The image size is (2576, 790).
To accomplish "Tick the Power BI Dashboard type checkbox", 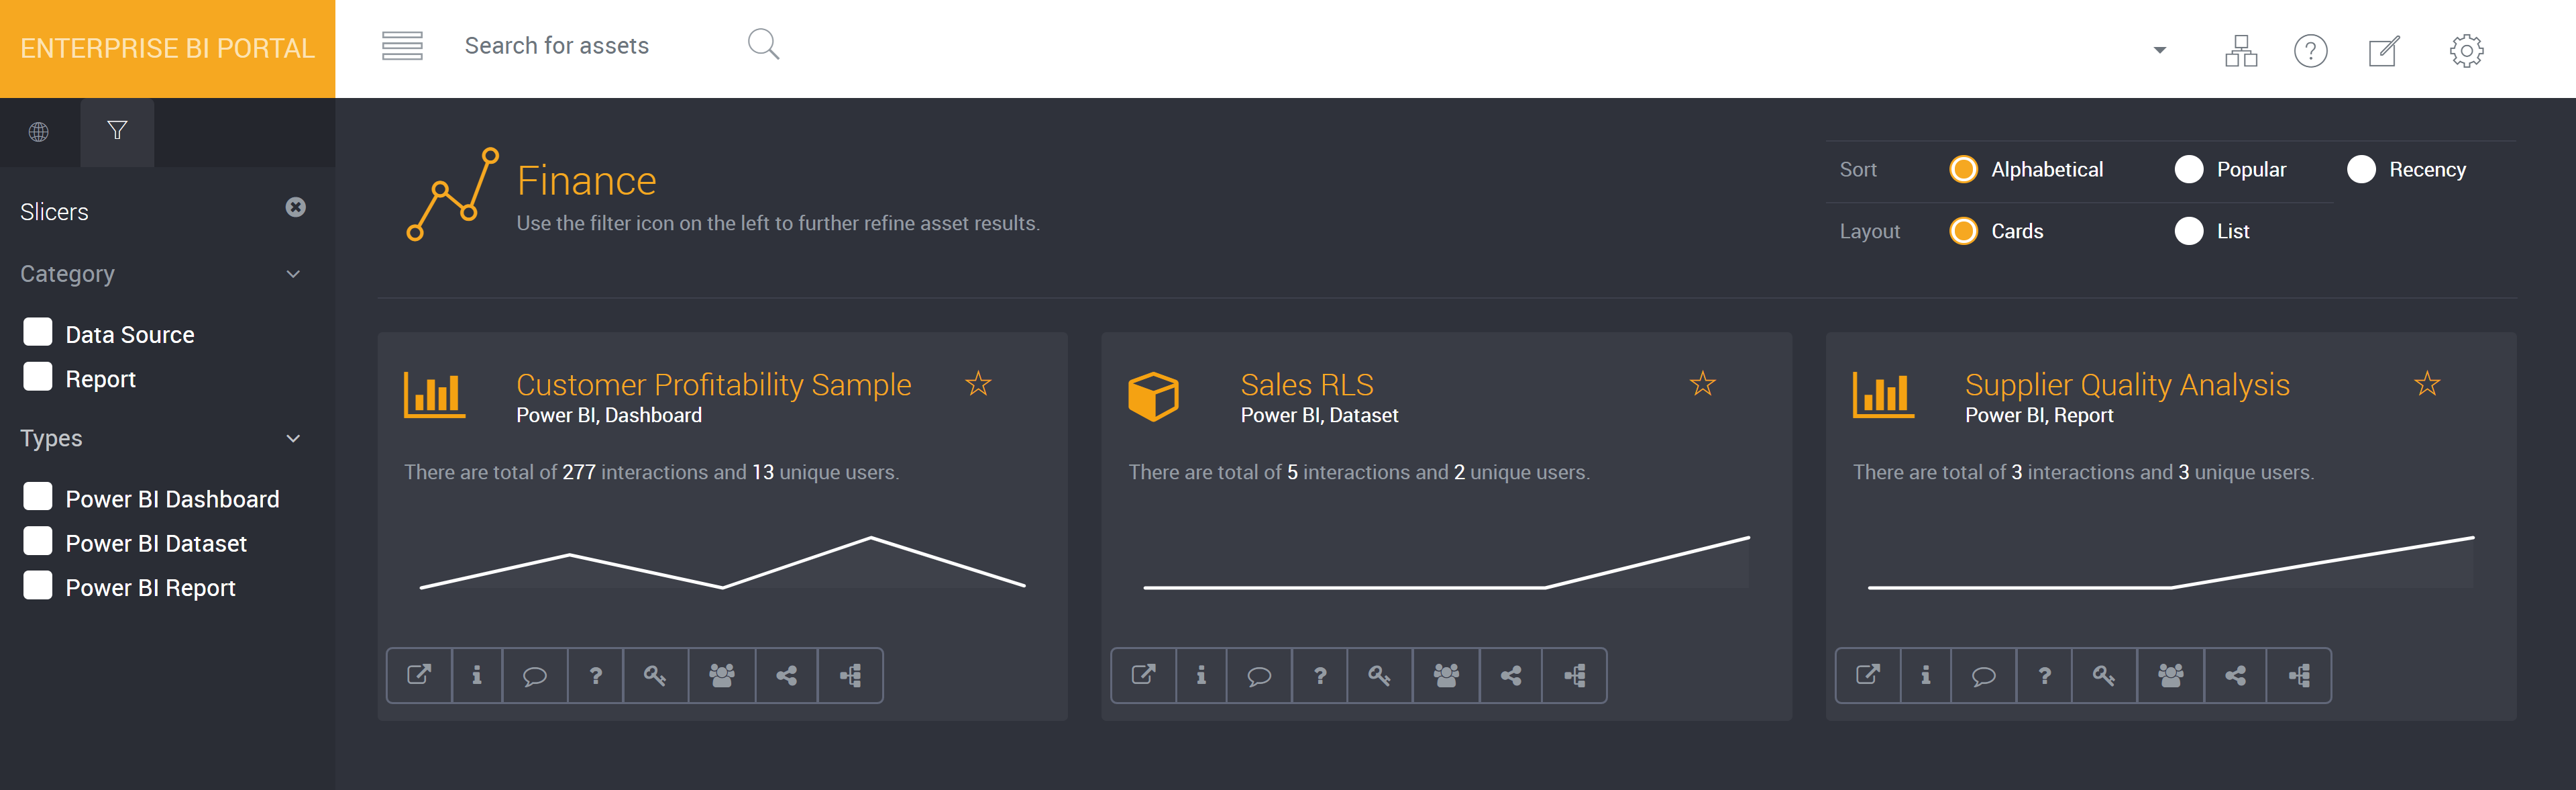I will [38, 496].
